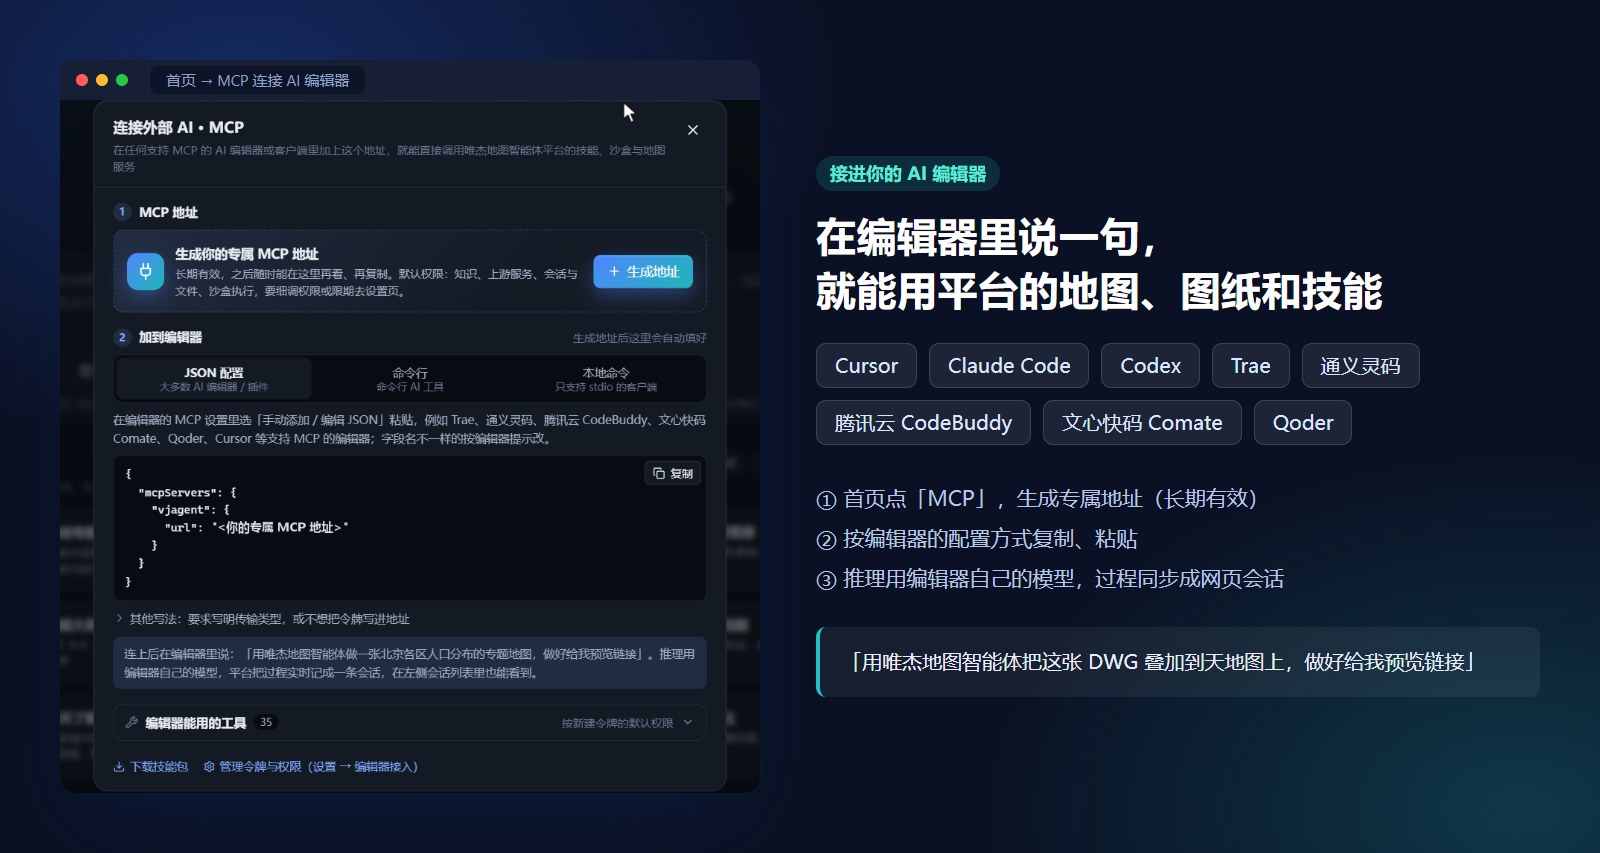Open the 按新建令牌的默认权限 dropdown

pyautogui.click(x=627, y=723)
